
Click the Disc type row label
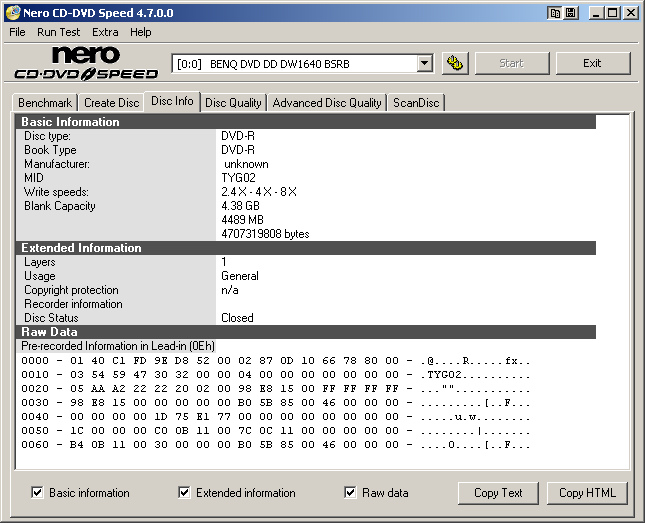coord(47,136)
